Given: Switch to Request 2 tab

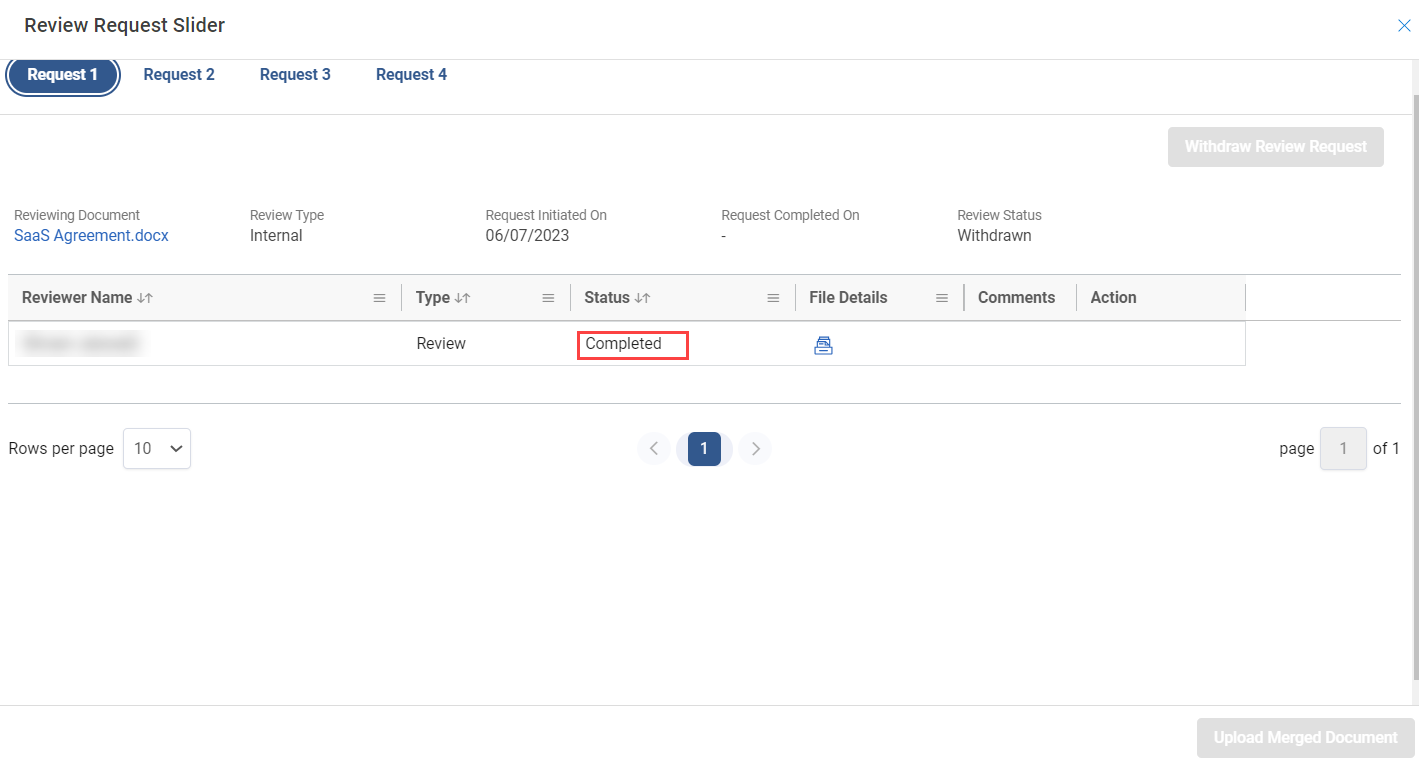Looking at the screenshot, I should (179, 75).
